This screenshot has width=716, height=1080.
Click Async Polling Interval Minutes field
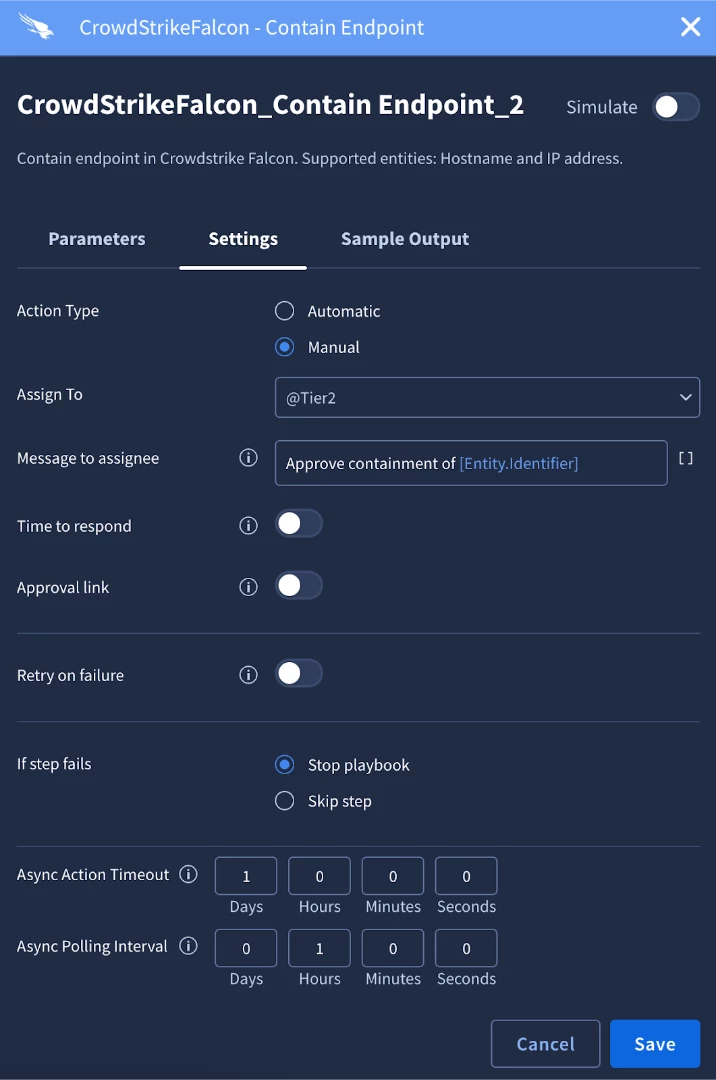pos(393,948)
